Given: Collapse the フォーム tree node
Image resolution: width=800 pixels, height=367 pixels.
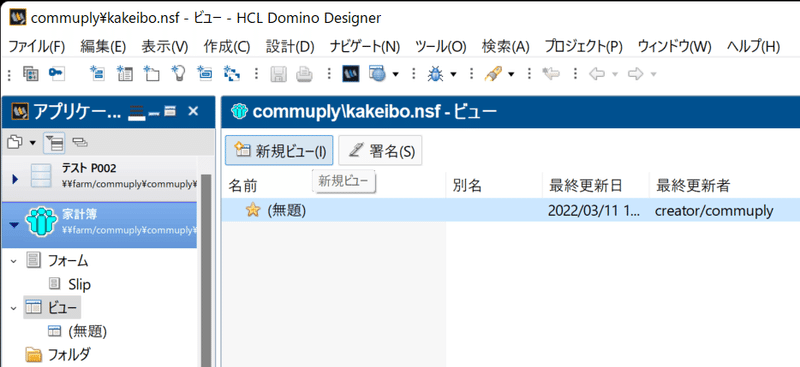Looking at the screenshot, I should coord(13,261).
